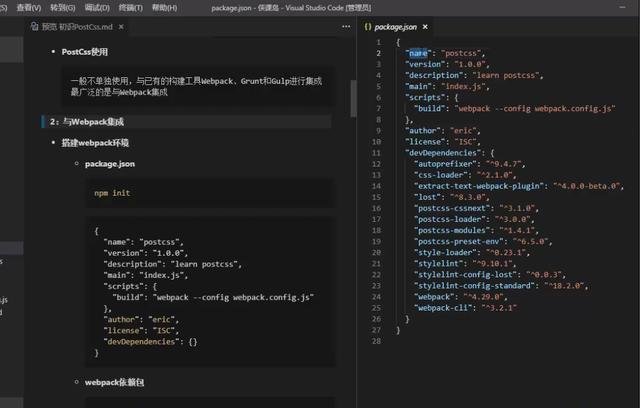Viewport: 640px width, 408px height.
Task: Click "devDependencies": {} line in preview code block
Action: click(151, 341)
